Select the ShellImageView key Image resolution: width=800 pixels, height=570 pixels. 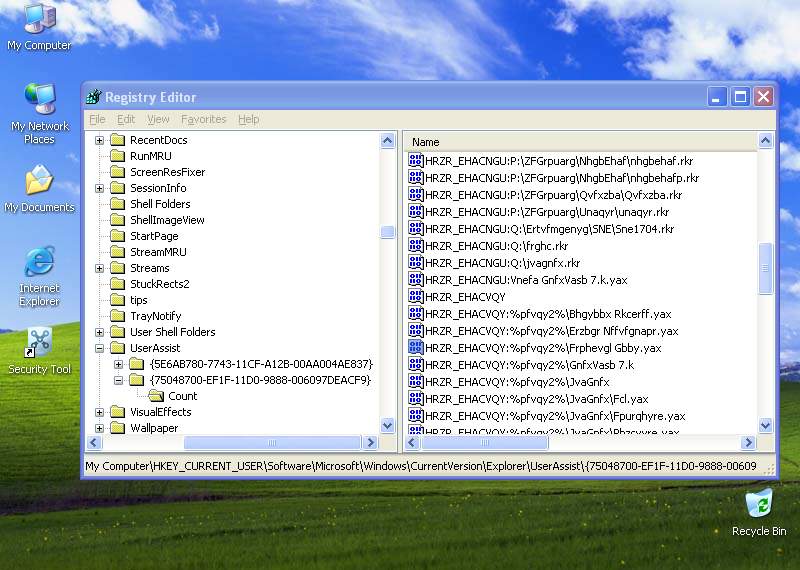click(x=167, y=220)
